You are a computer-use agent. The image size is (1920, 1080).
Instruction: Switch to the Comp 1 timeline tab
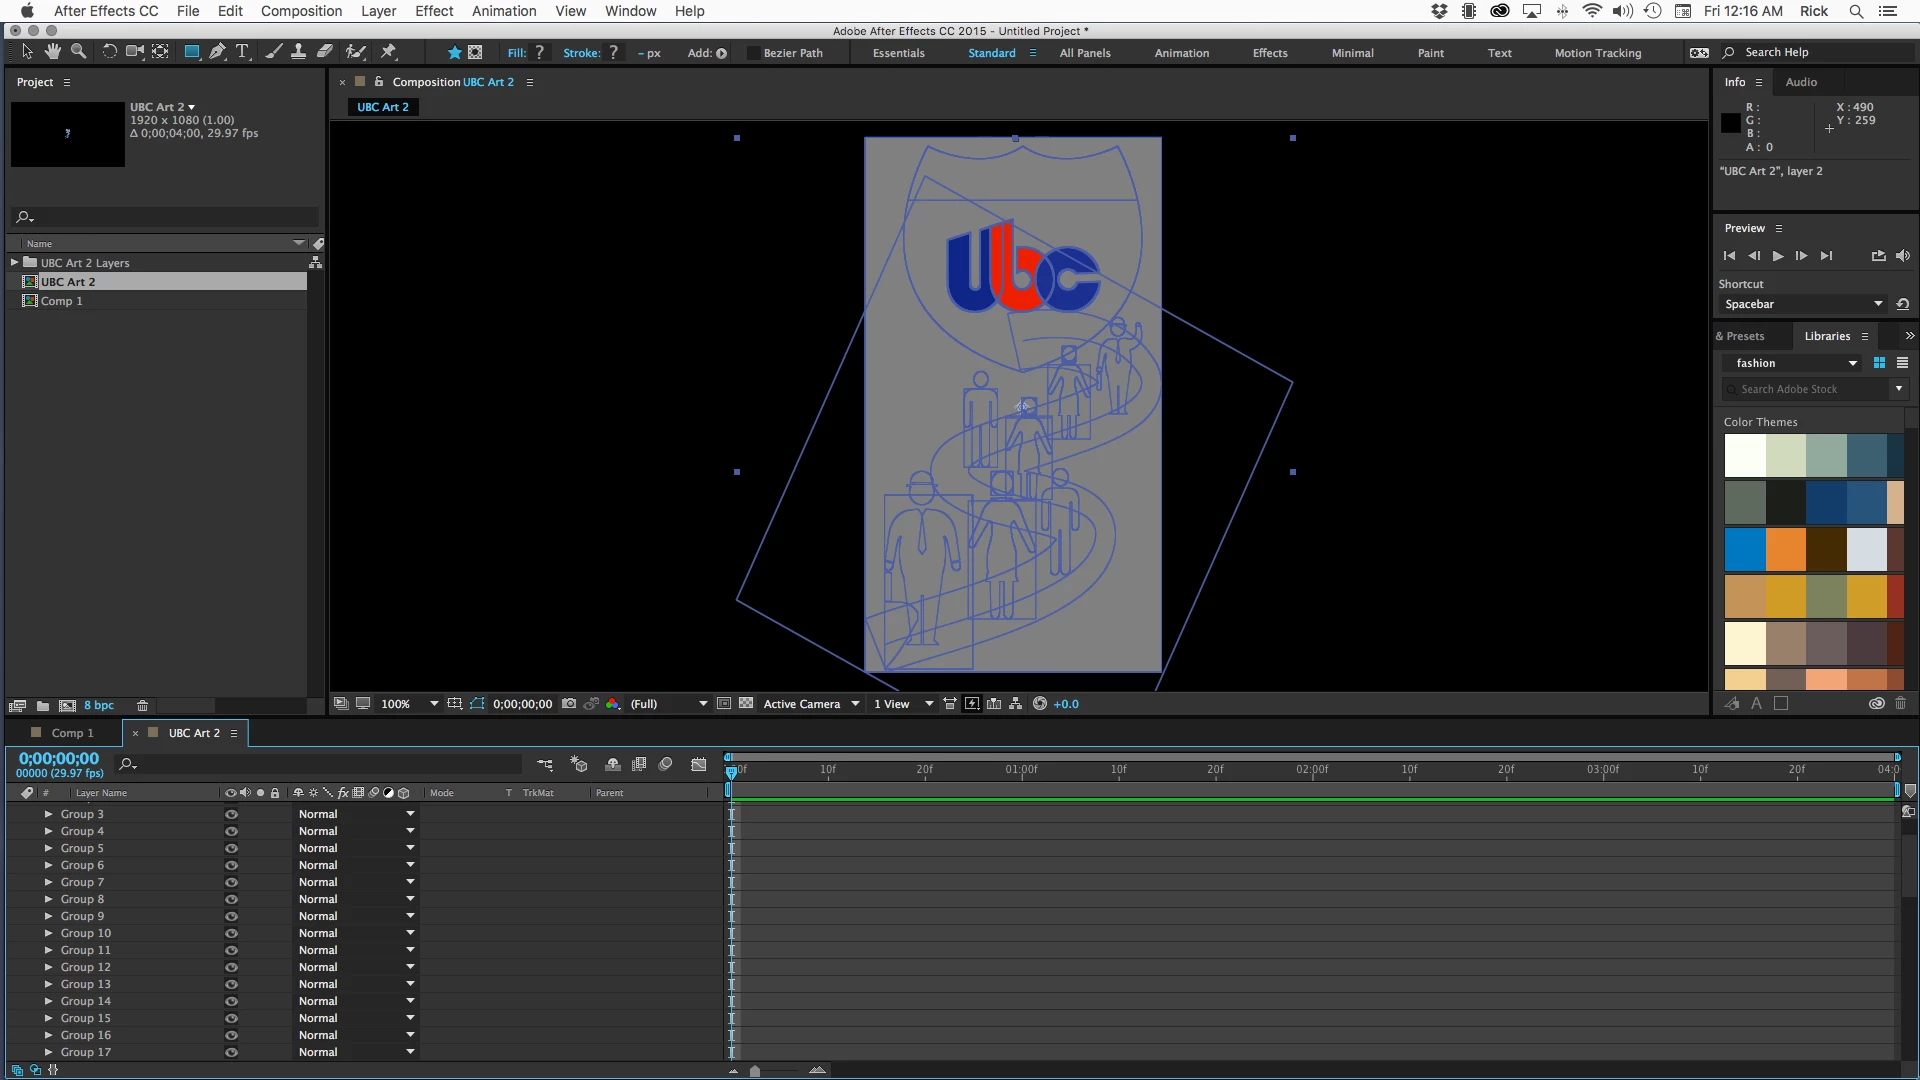(72, 733)
